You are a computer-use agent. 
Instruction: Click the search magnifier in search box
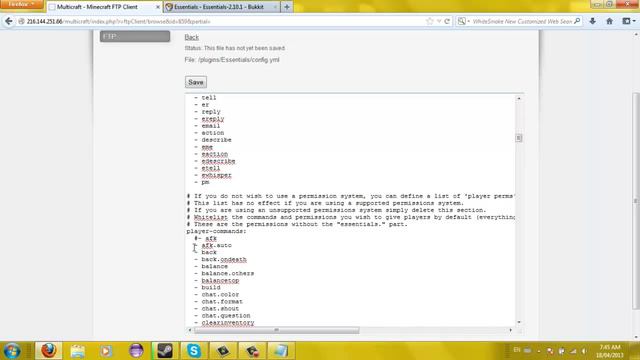point(577,21)
